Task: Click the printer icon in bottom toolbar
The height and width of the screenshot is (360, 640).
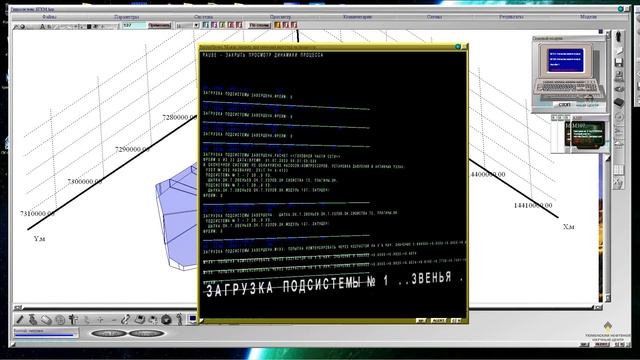Action: 140,320
